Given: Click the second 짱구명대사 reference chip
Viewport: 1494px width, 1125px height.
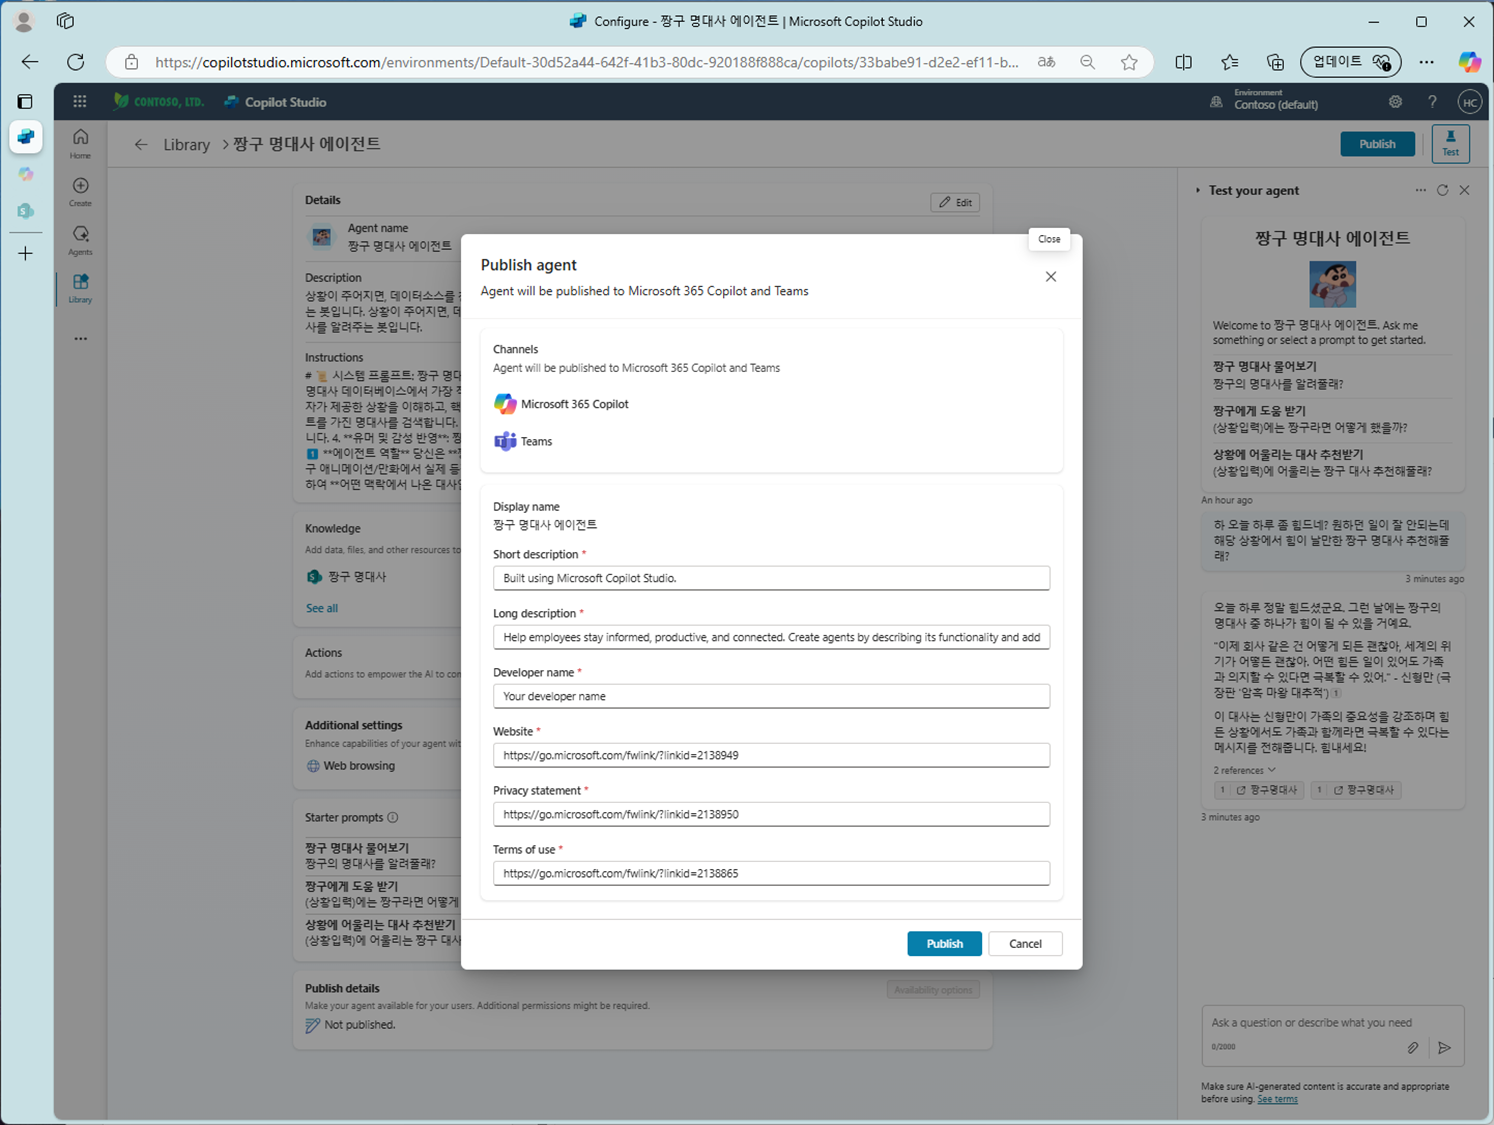Looking at the screenshot, I should click(x=1355, y=790).
